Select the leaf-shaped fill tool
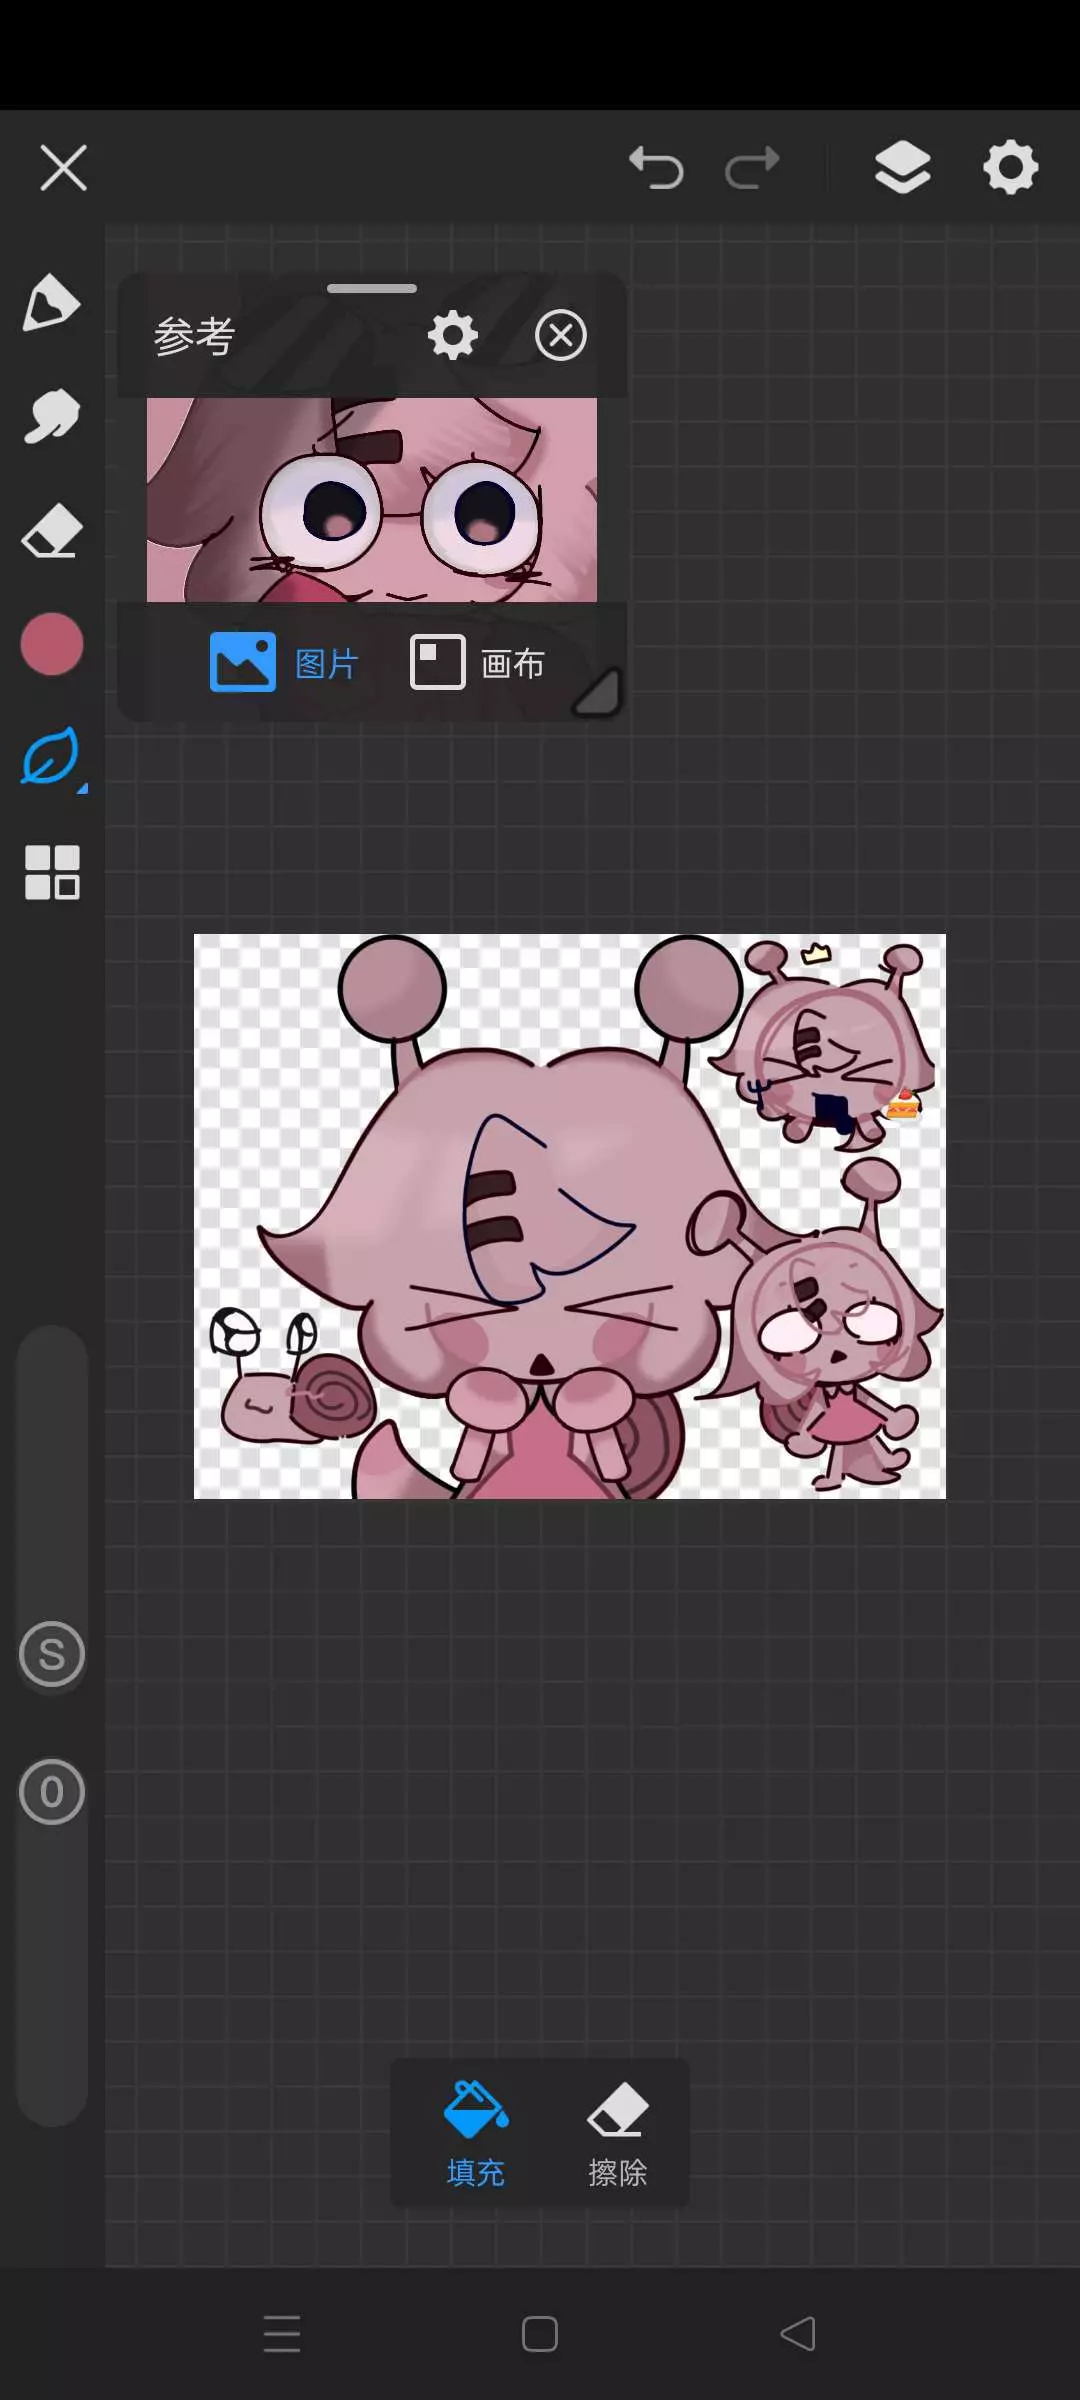 pyautogui.click(x=51, y=757)
